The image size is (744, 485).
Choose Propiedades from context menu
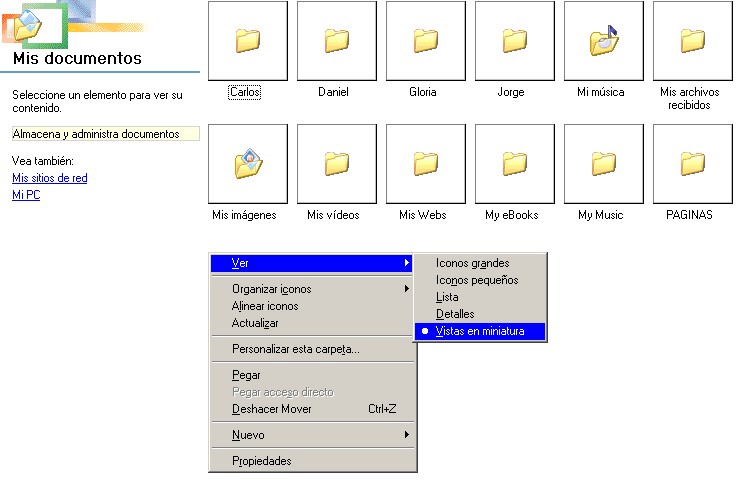tap(311, 461)
